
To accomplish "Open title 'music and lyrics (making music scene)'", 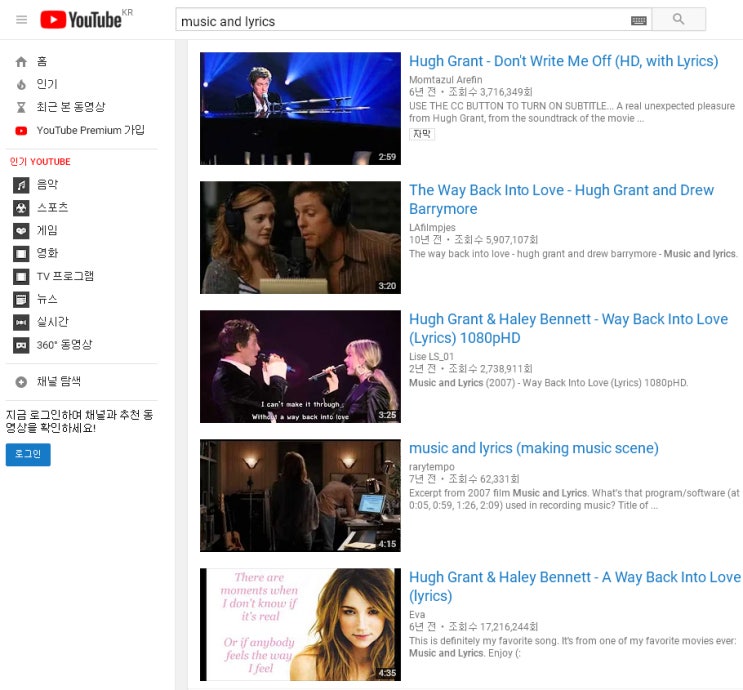I will tap(534, 448).
